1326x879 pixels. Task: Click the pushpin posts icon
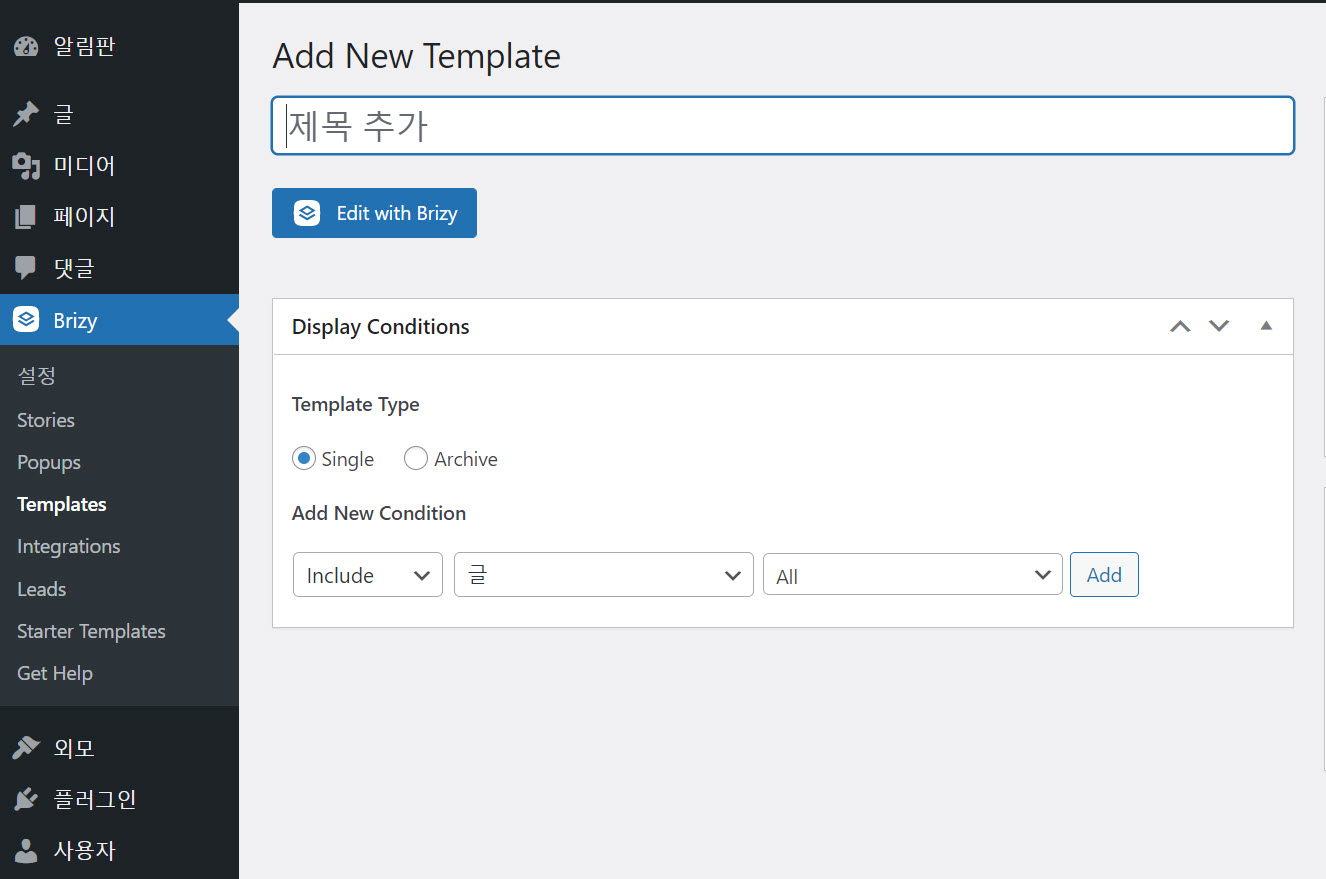click(26, 115)
